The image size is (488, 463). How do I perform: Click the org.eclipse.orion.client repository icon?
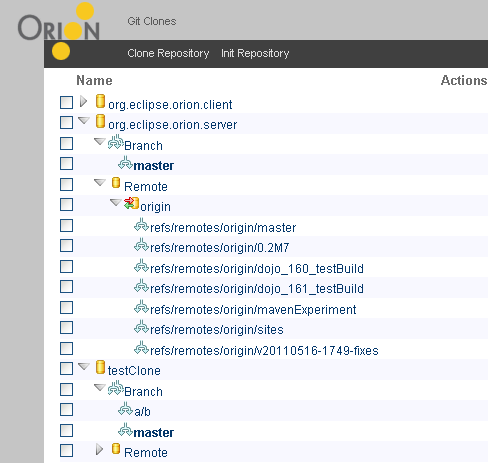click(100, 101)
